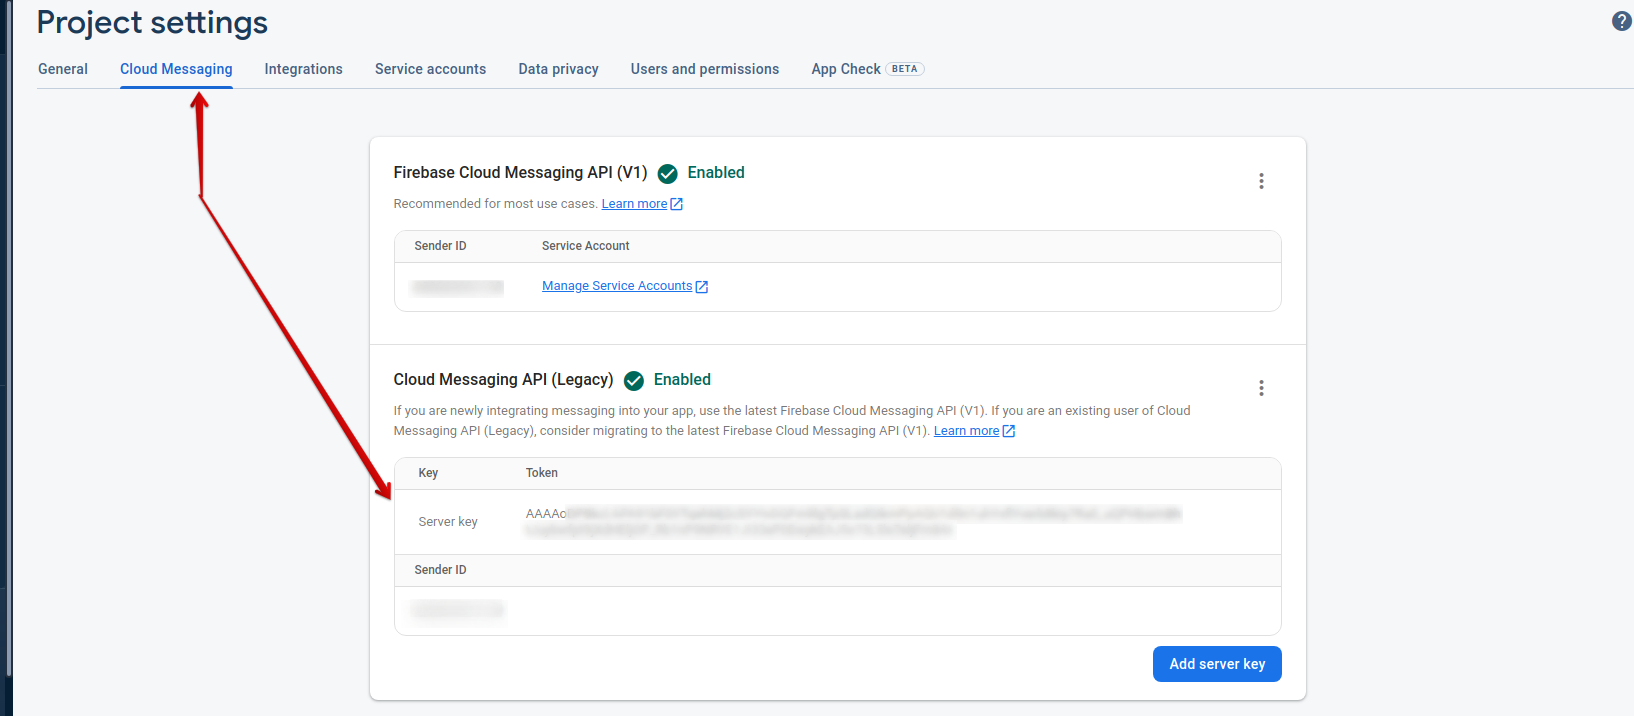Image resolution: width=1634 pixels, height=716 pixels.
Task: Click Learn more in Legacy API description
Action: (x=966, y=431)
